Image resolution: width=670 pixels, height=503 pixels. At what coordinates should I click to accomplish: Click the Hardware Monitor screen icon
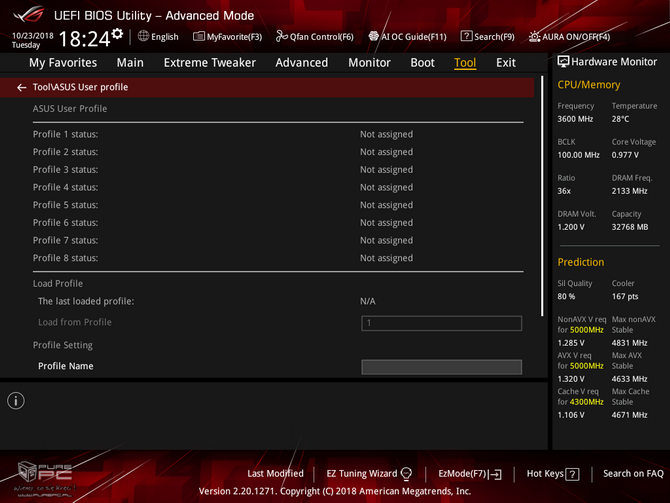point(563,62)
